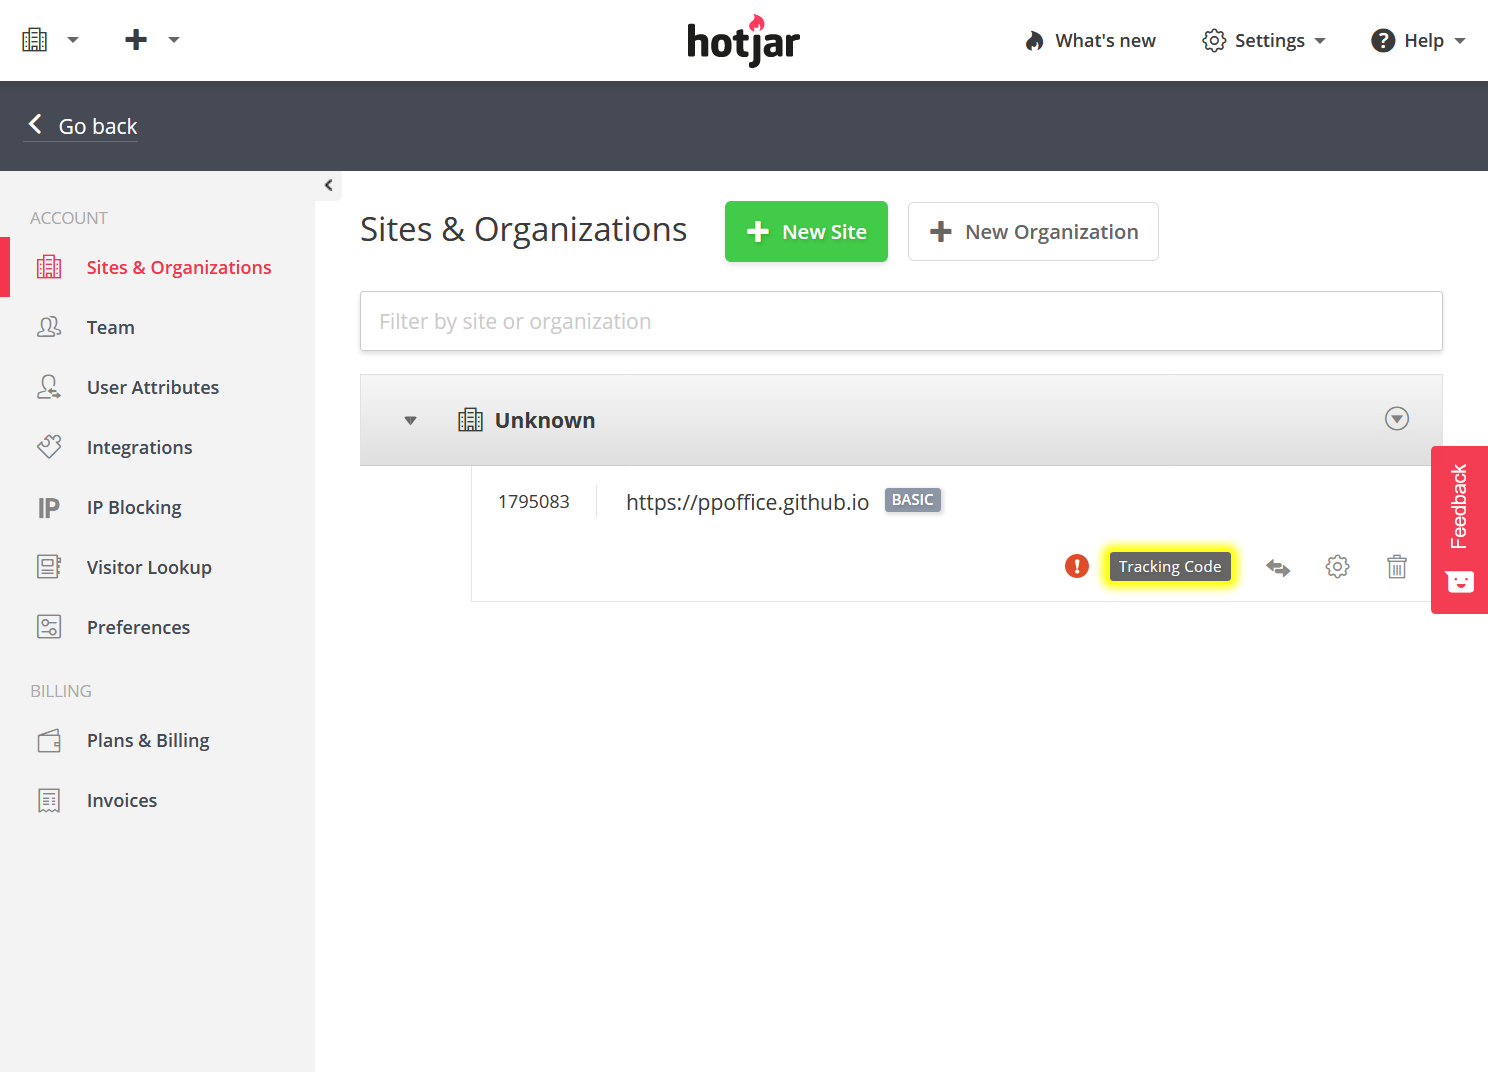Go back to the previous page
The height and width of the screenshot is (1072, 1488).
coord(83,126)
